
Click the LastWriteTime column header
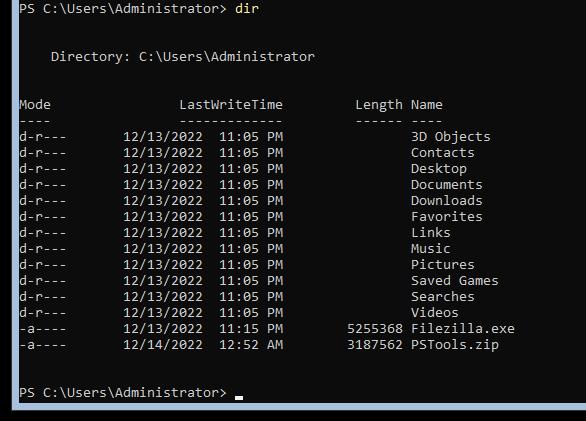pos(231,105)
